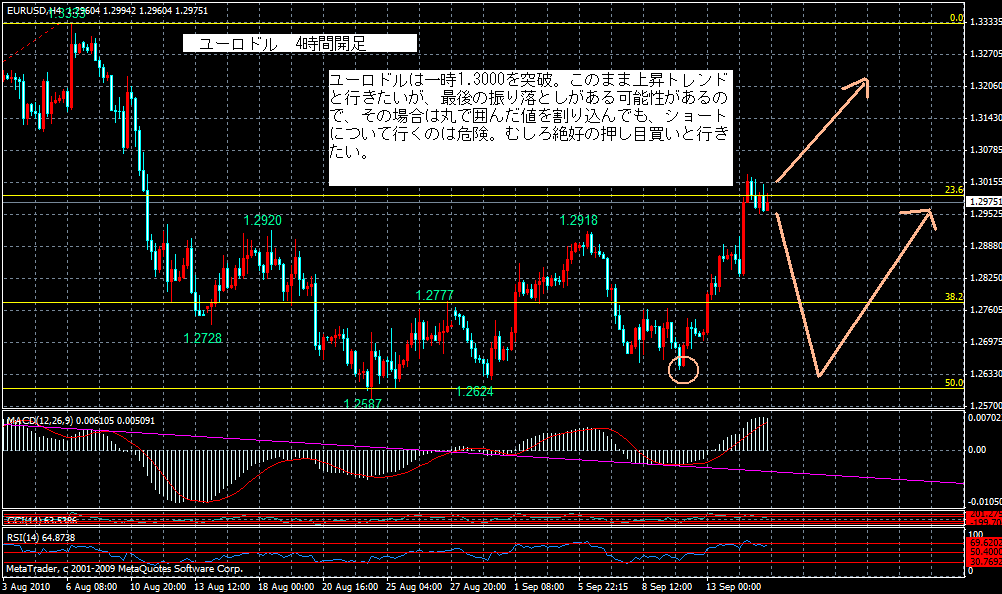Click the 0.00 zero level on MACD scale
Viewport: 1002px width, 594px height.
[977, 450]
